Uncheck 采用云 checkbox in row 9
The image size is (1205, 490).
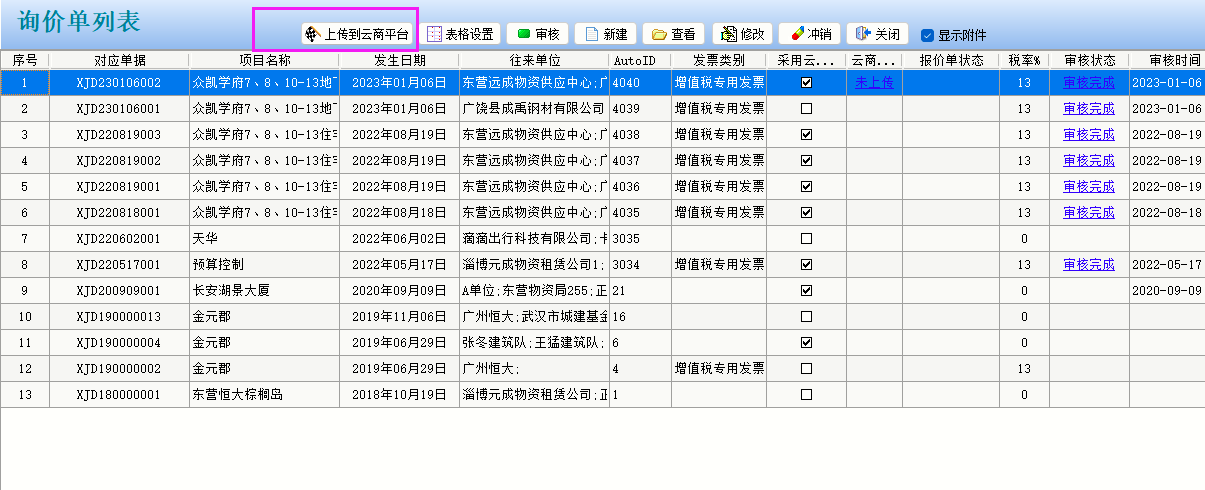pyautogui.click(x=806, y=291)
